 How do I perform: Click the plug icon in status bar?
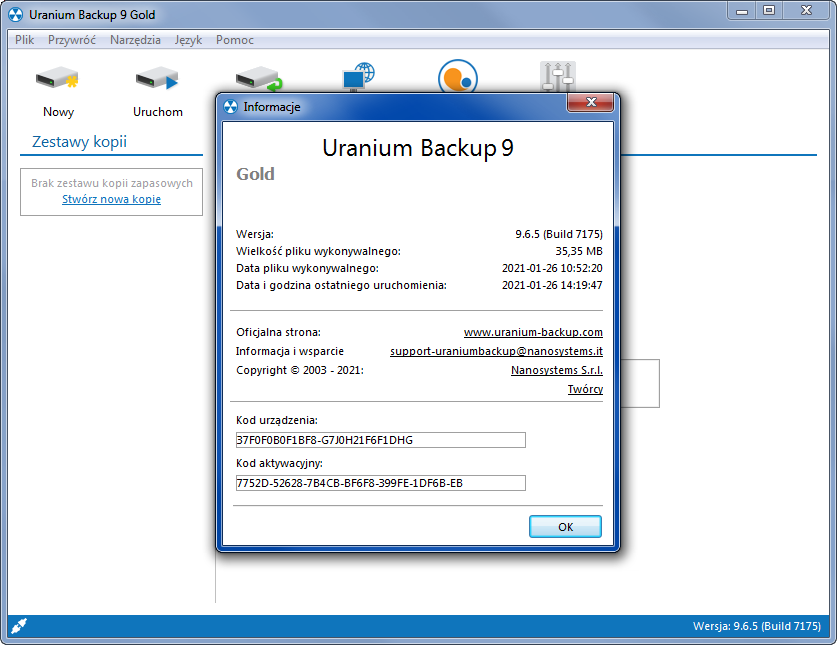[x=19, y=625]
